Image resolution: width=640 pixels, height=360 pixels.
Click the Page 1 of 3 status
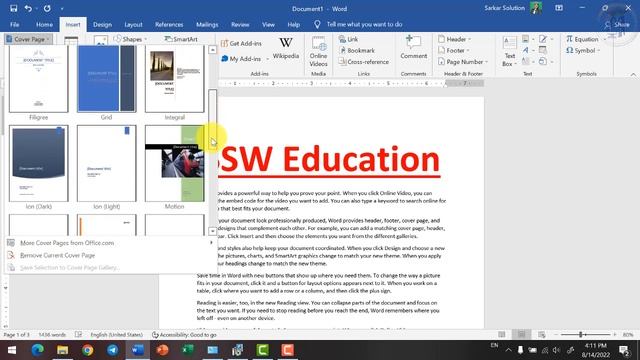pyautogui.click(x=16, y=335)
